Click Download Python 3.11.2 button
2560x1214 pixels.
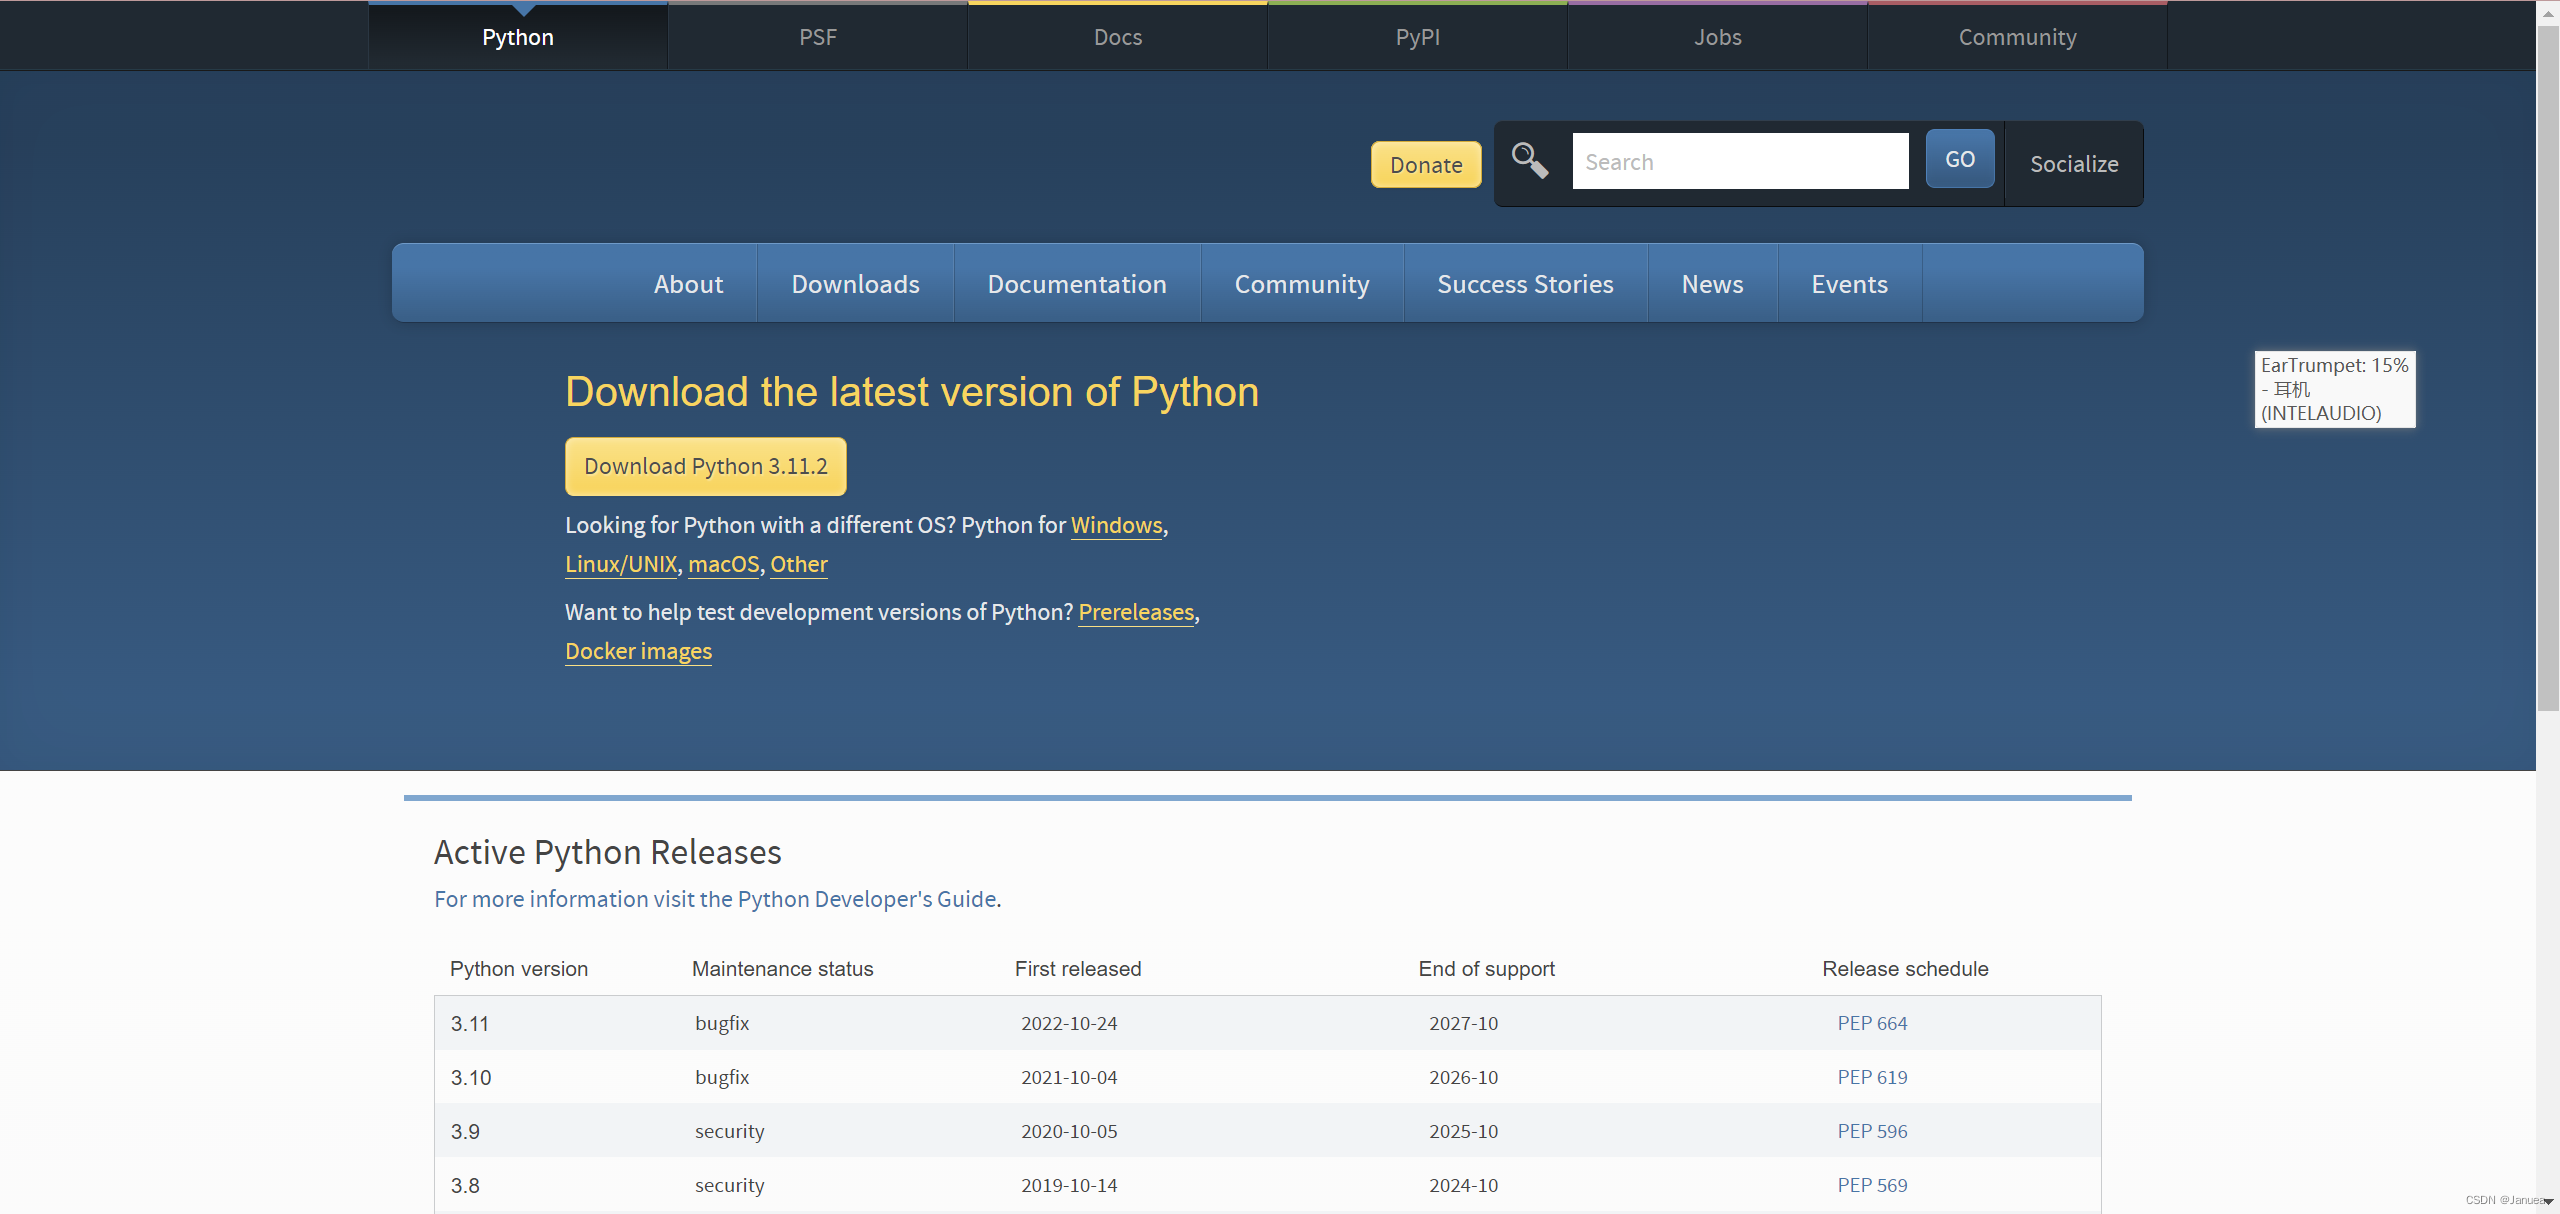point(706,466)
